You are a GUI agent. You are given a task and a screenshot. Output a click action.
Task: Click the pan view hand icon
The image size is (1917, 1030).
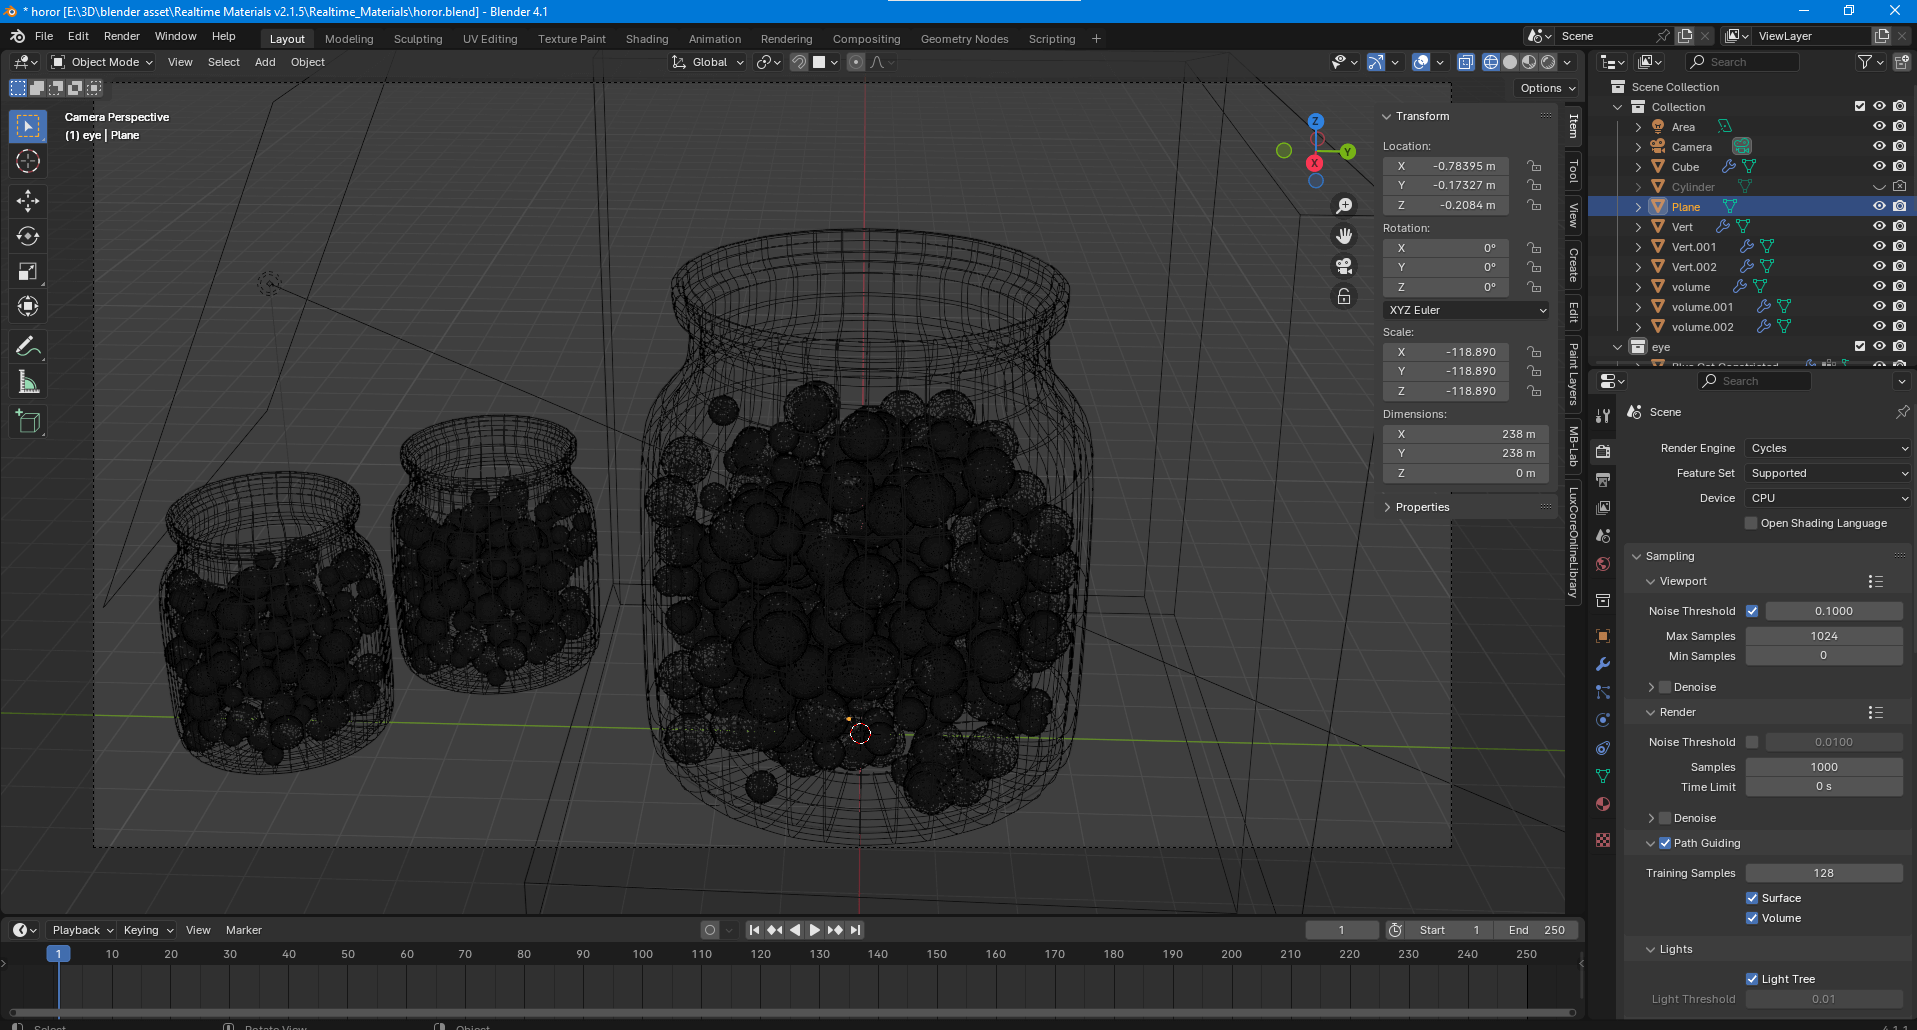[x=1344, y=236]
